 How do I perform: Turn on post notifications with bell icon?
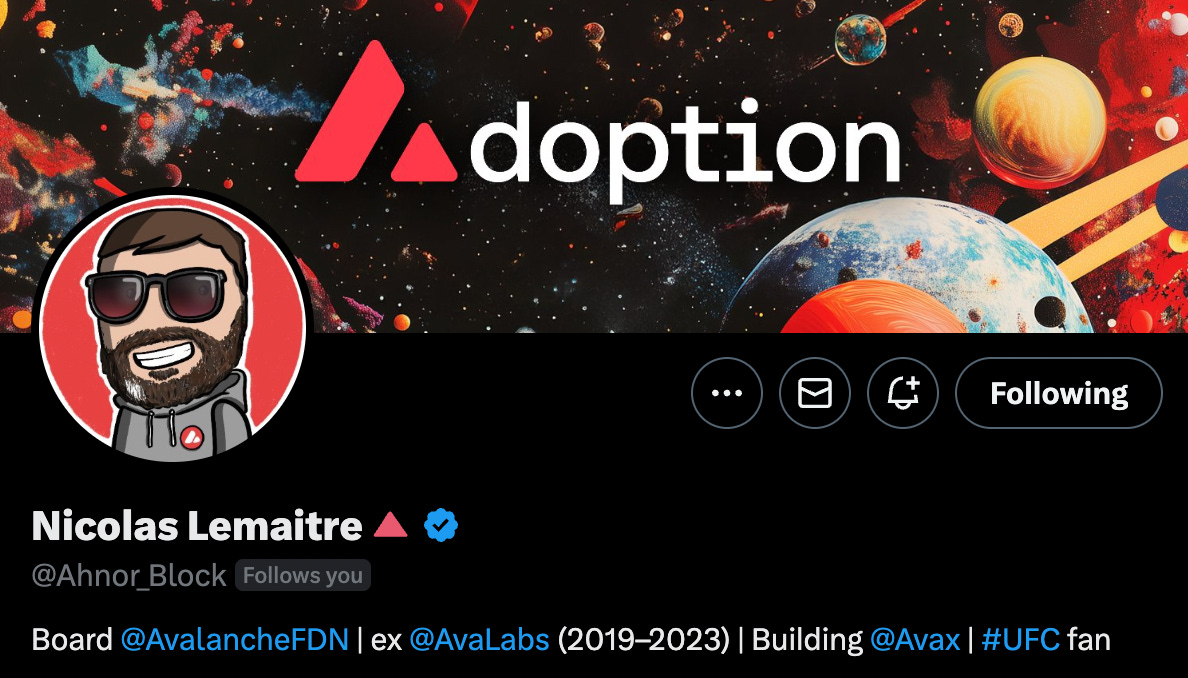[x=902, y=393]
